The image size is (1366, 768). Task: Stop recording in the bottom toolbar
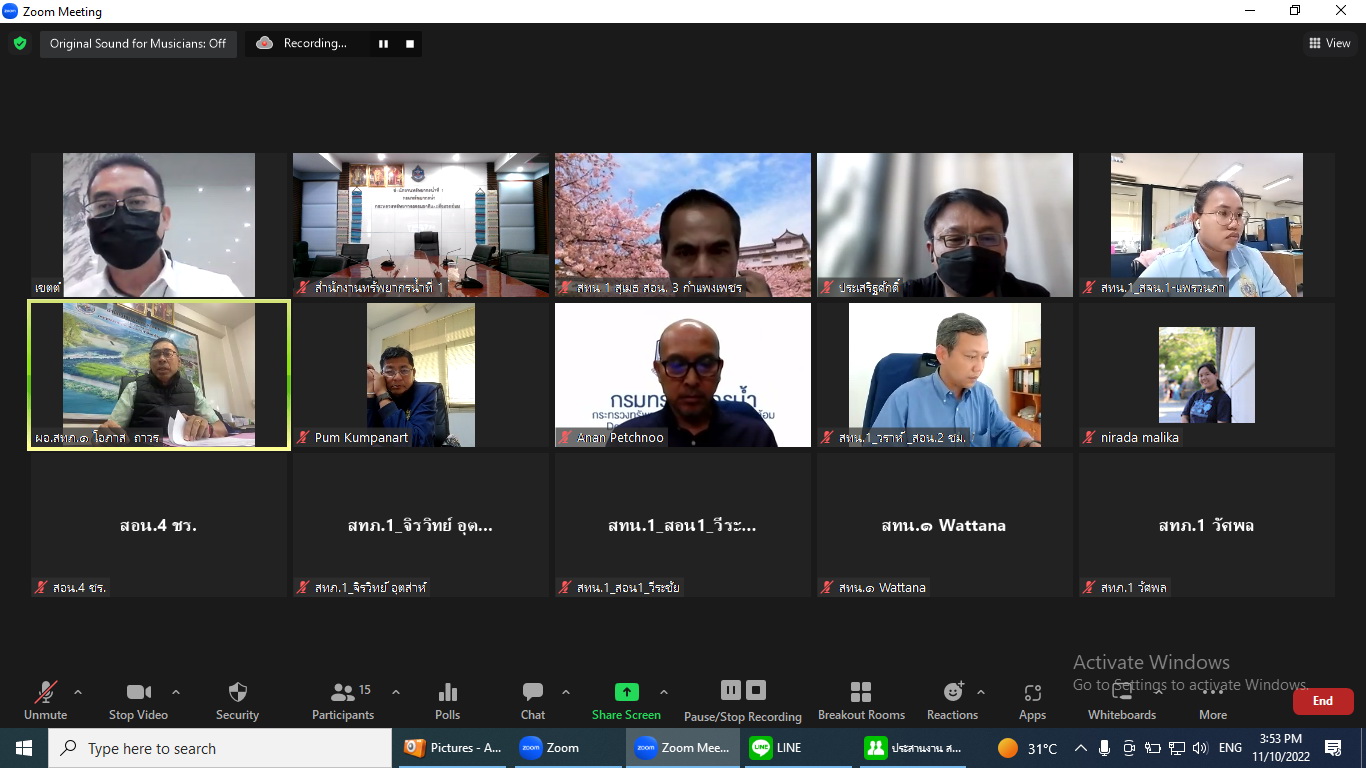(756, 690)
